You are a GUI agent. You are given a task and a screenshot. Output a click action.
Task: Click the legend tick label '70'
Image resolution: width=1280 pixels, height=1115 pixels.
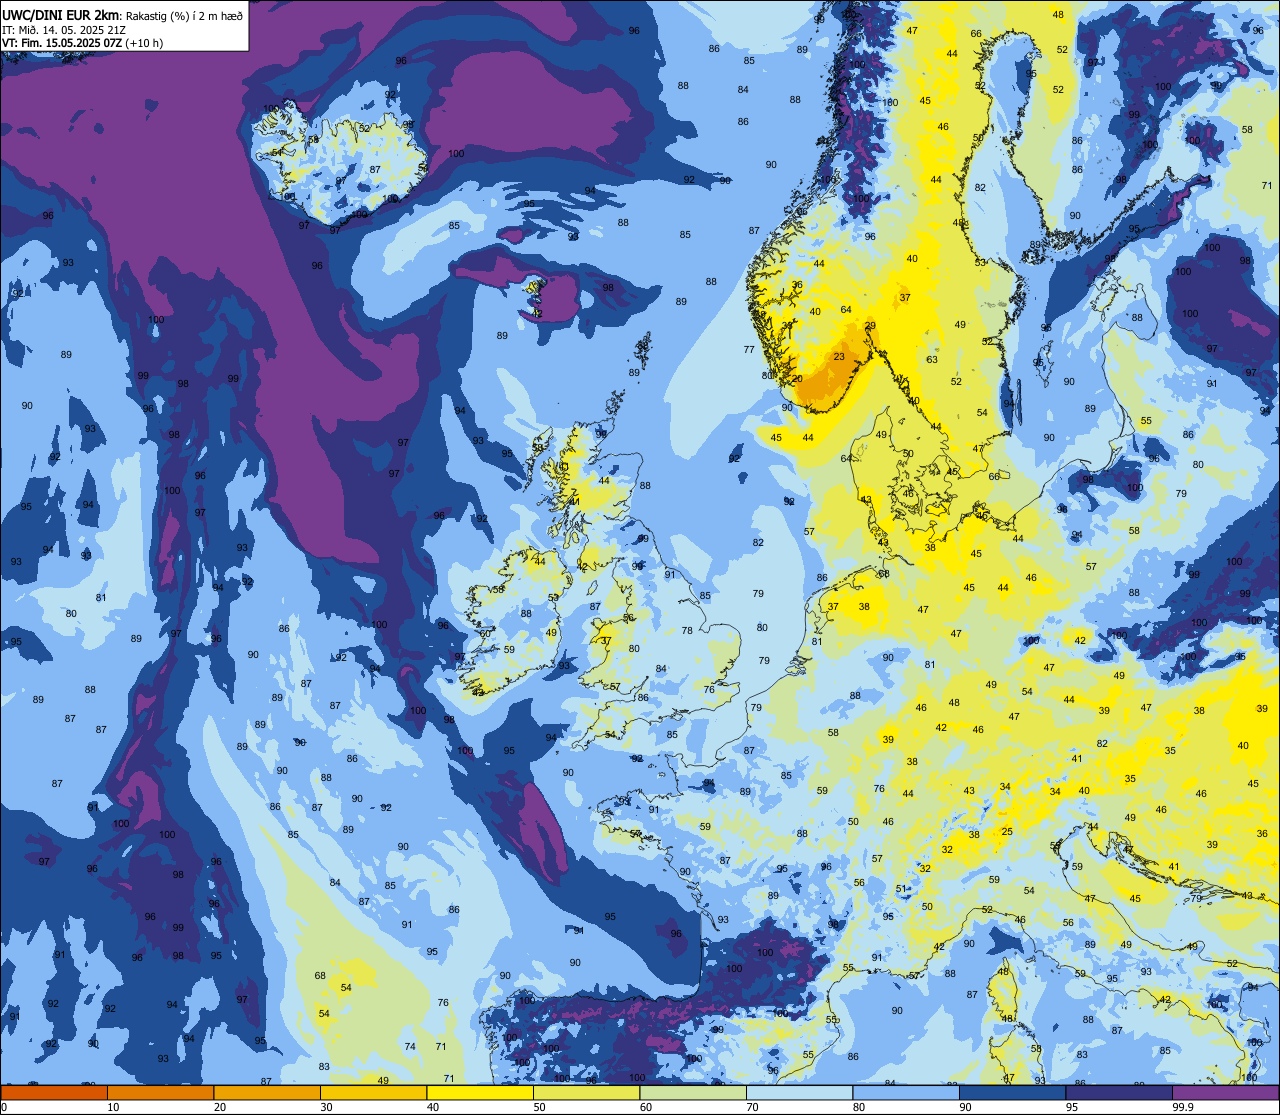click(x=752, y=1107)
